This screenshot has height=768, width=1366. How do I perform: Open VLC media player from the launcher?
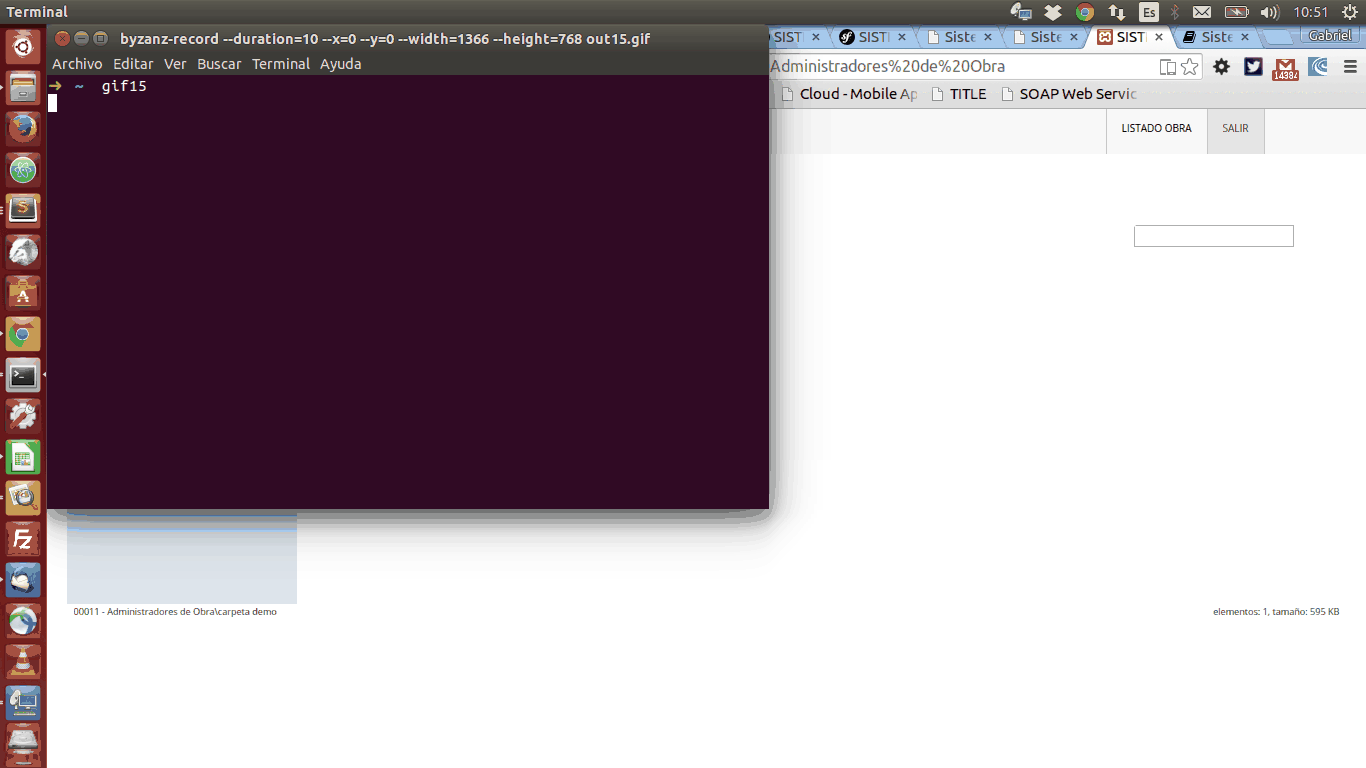coord(23,662)
